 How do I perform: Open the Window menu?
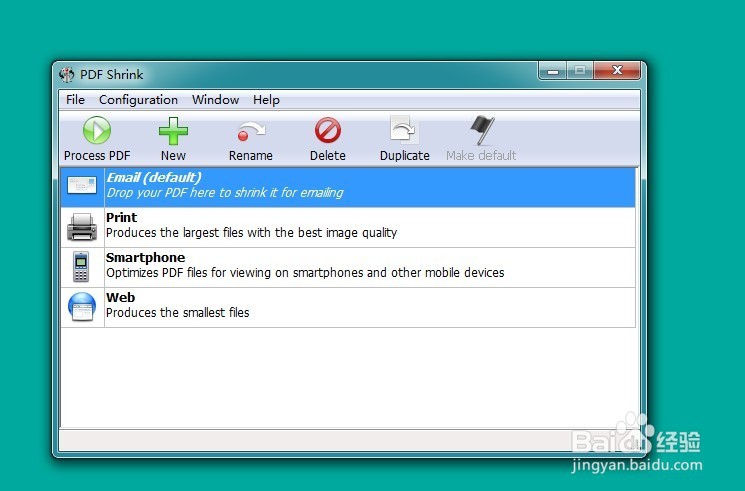[x=215, y=100]
